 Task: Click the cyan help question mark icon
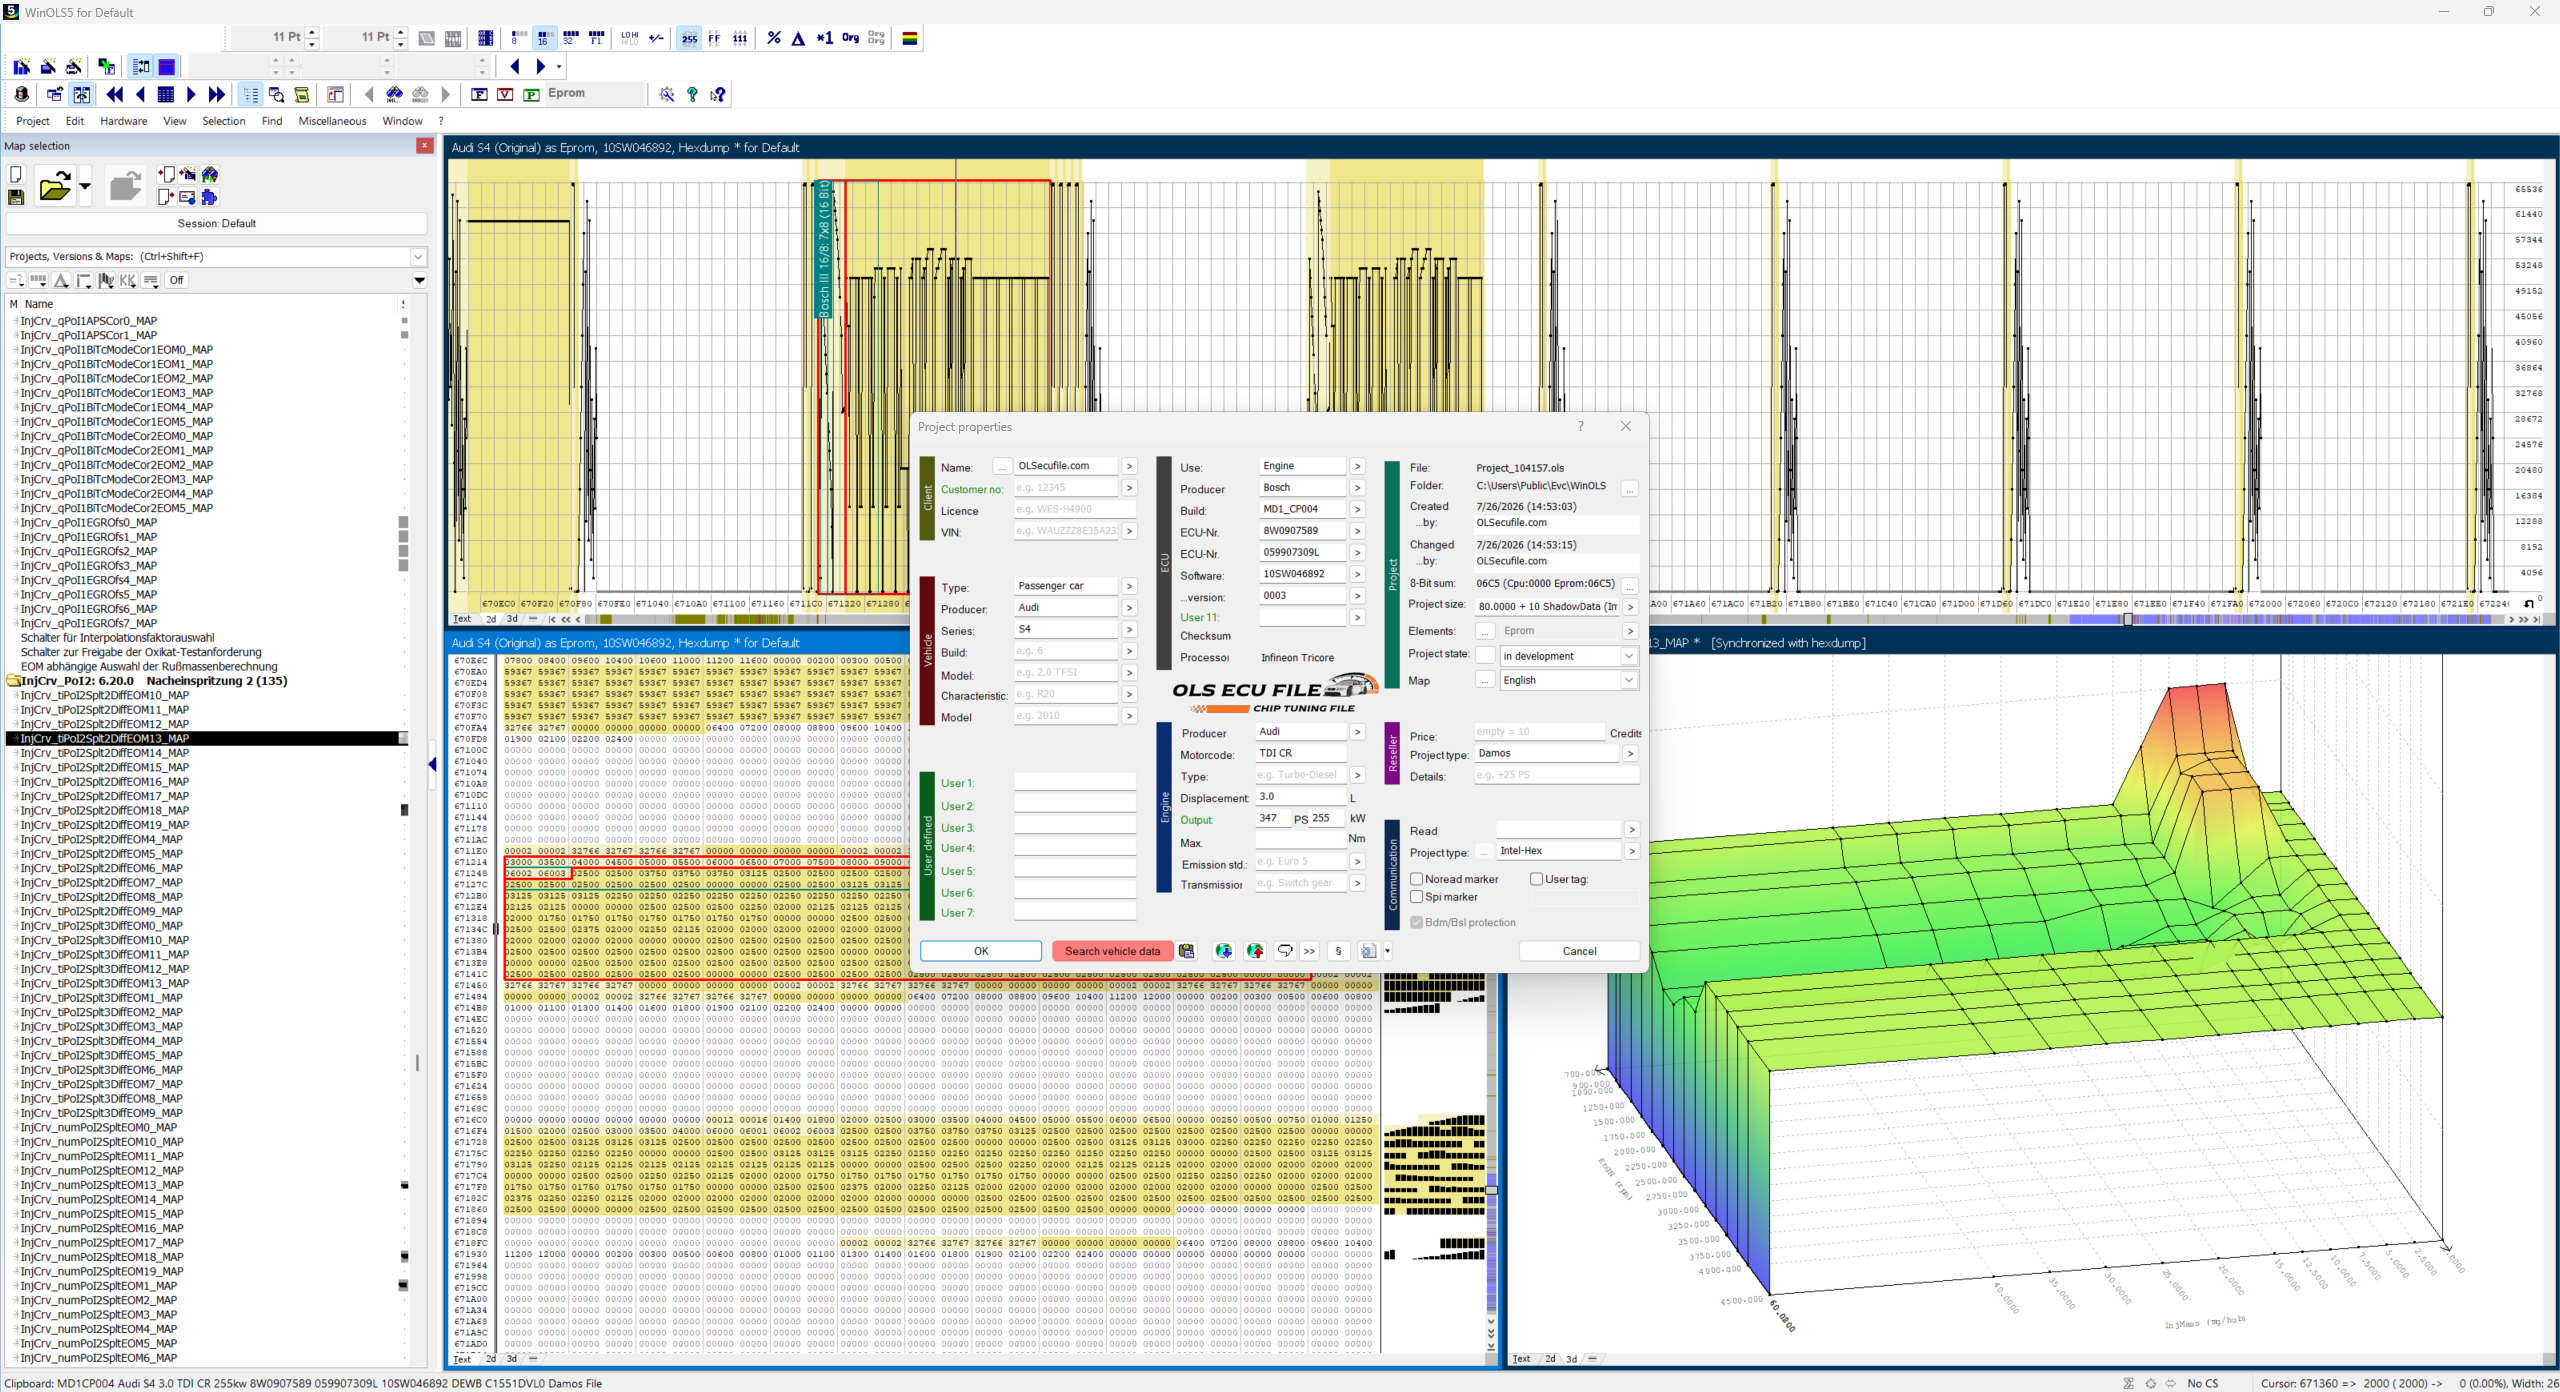coord(692,94)
